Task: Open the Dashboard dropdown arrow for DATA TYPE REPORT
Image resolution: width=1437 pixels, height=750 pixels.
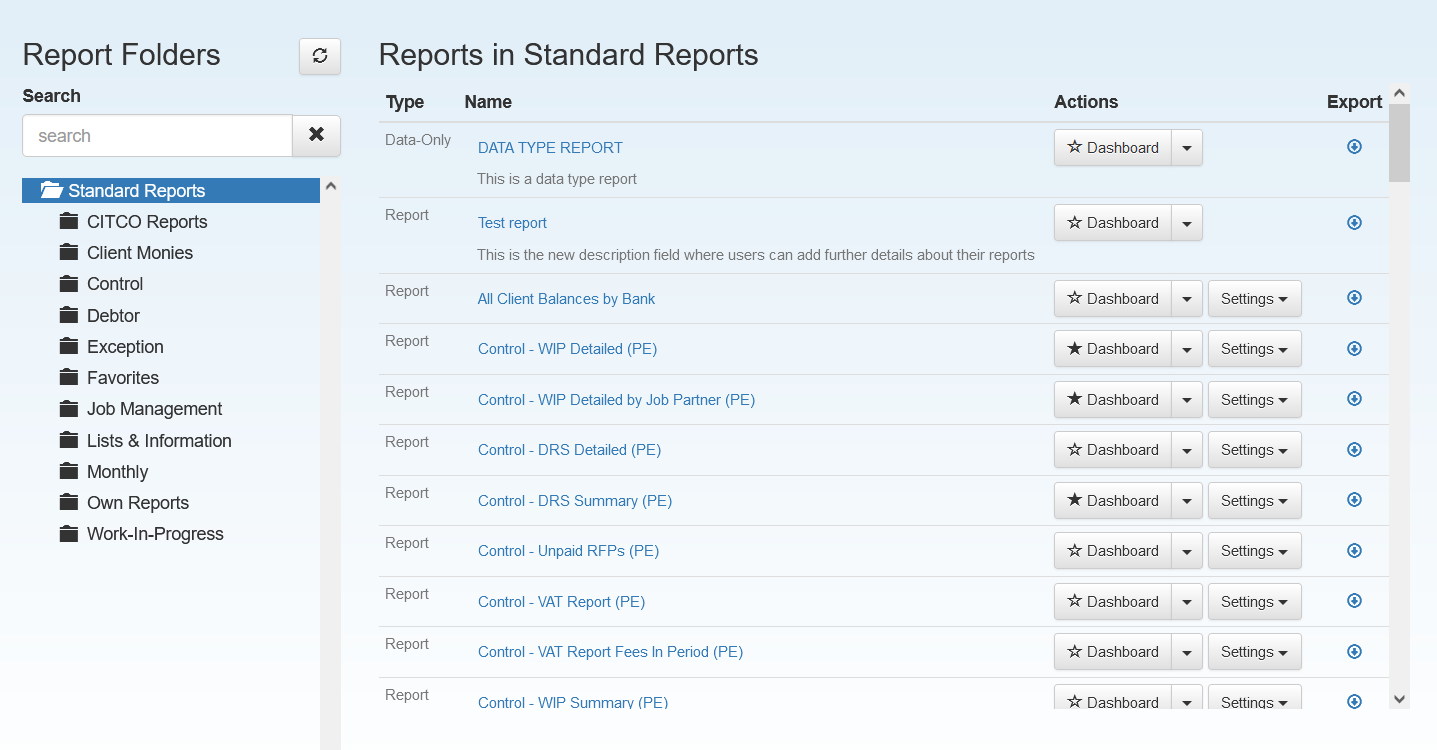Action: click(x=1187, y=147)
